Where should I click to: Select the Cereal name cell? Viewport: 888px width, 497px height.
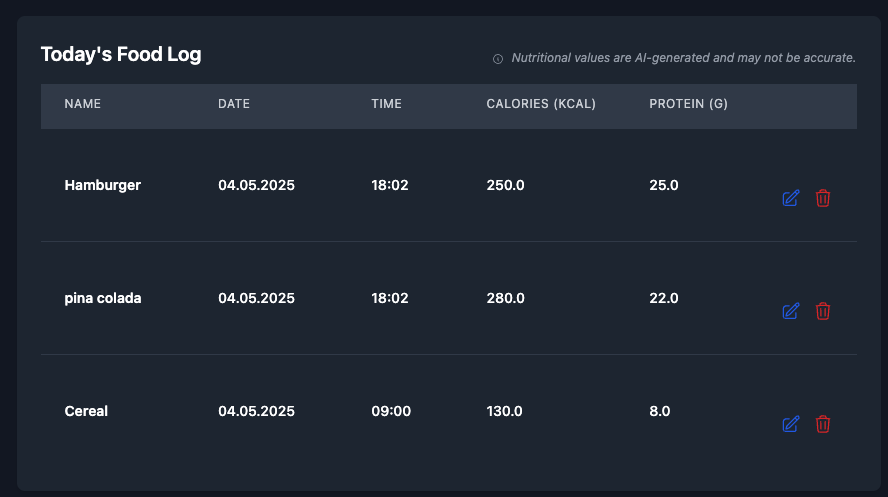(86, 411)
